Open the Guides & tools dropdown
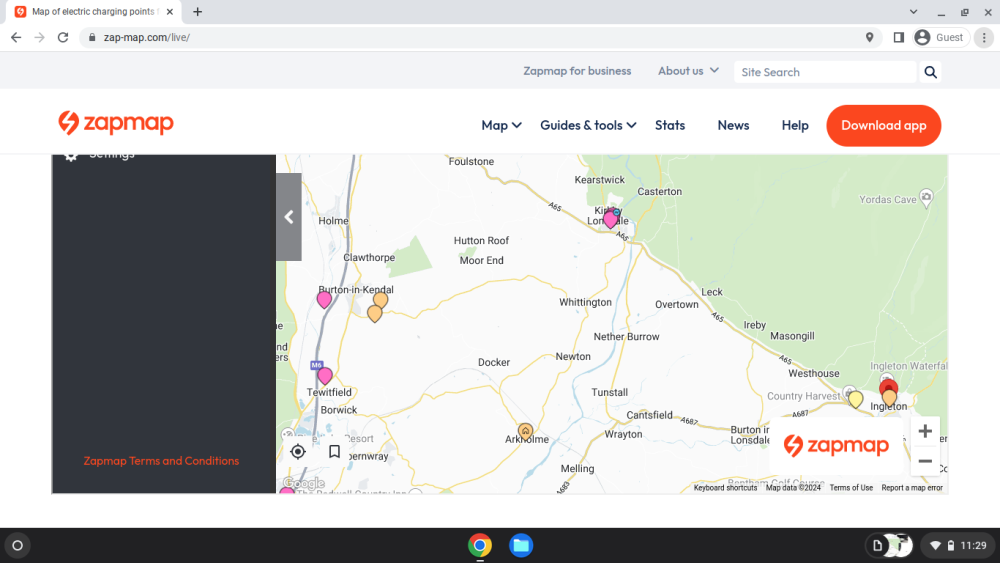1000x563 pixels. pos(588,126)
